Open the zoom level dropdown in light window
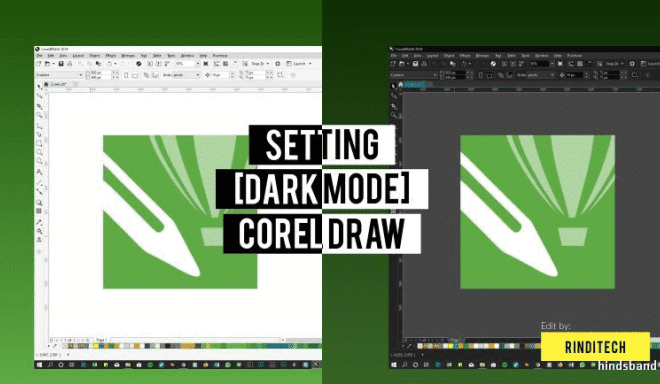Screen dimensions: 660x384 click(197, 64)
